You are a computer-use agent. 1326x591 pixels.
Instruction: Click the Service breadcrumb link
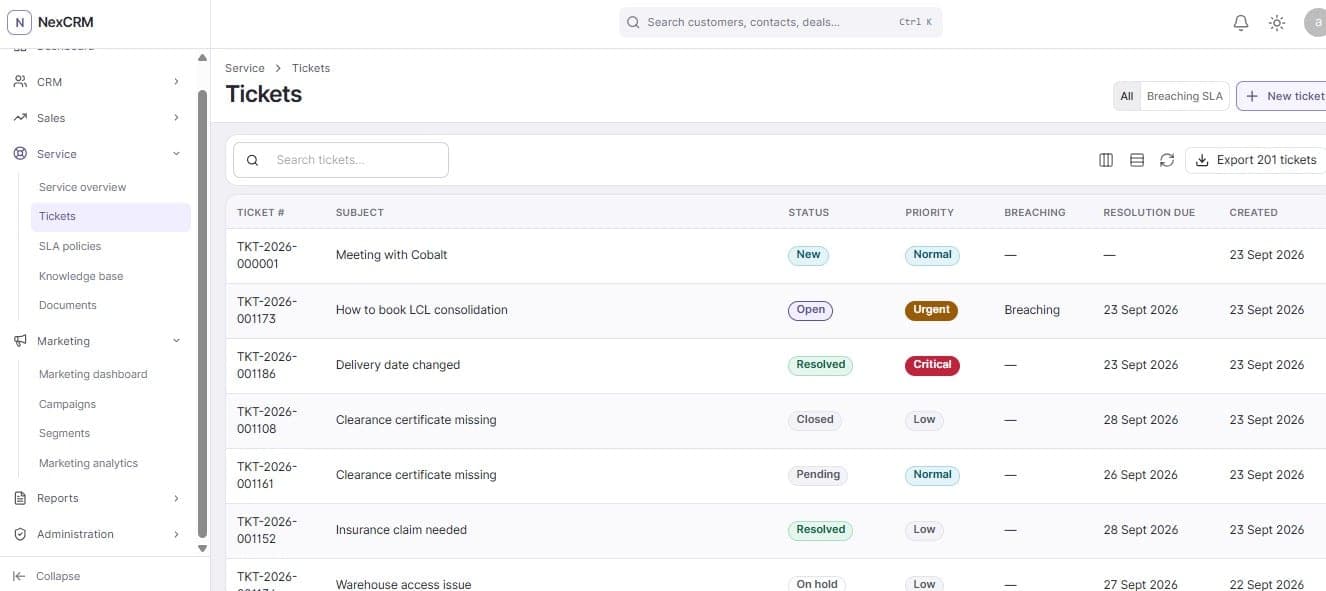(245, 68)
